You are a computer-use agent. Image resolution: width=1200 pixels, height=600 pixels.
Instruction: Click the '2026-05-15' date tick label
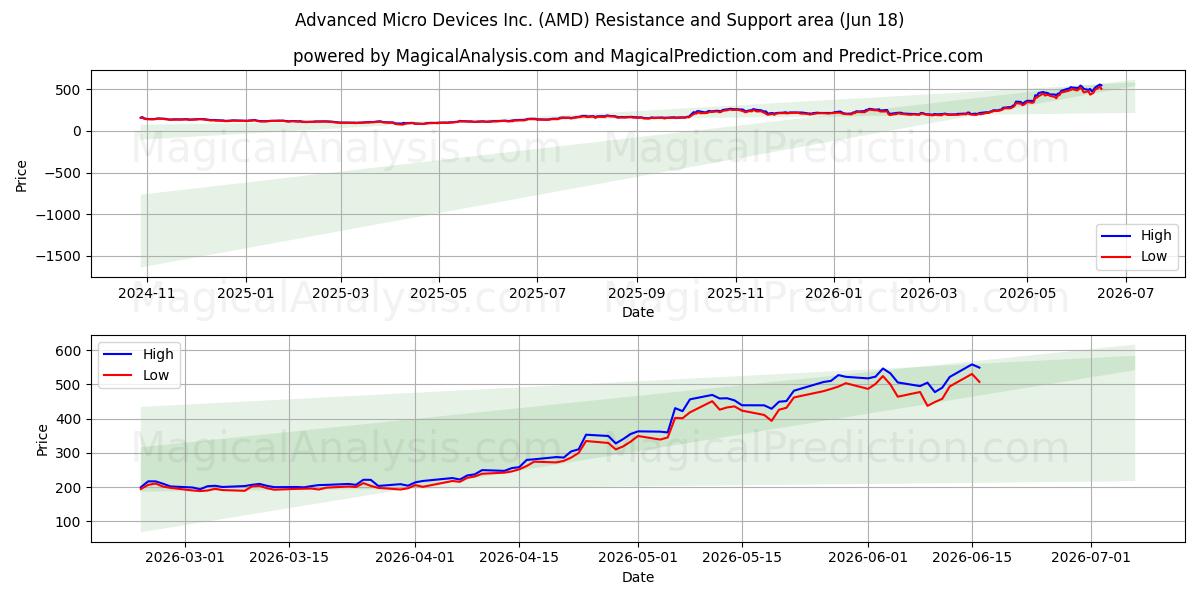[742, 558]
